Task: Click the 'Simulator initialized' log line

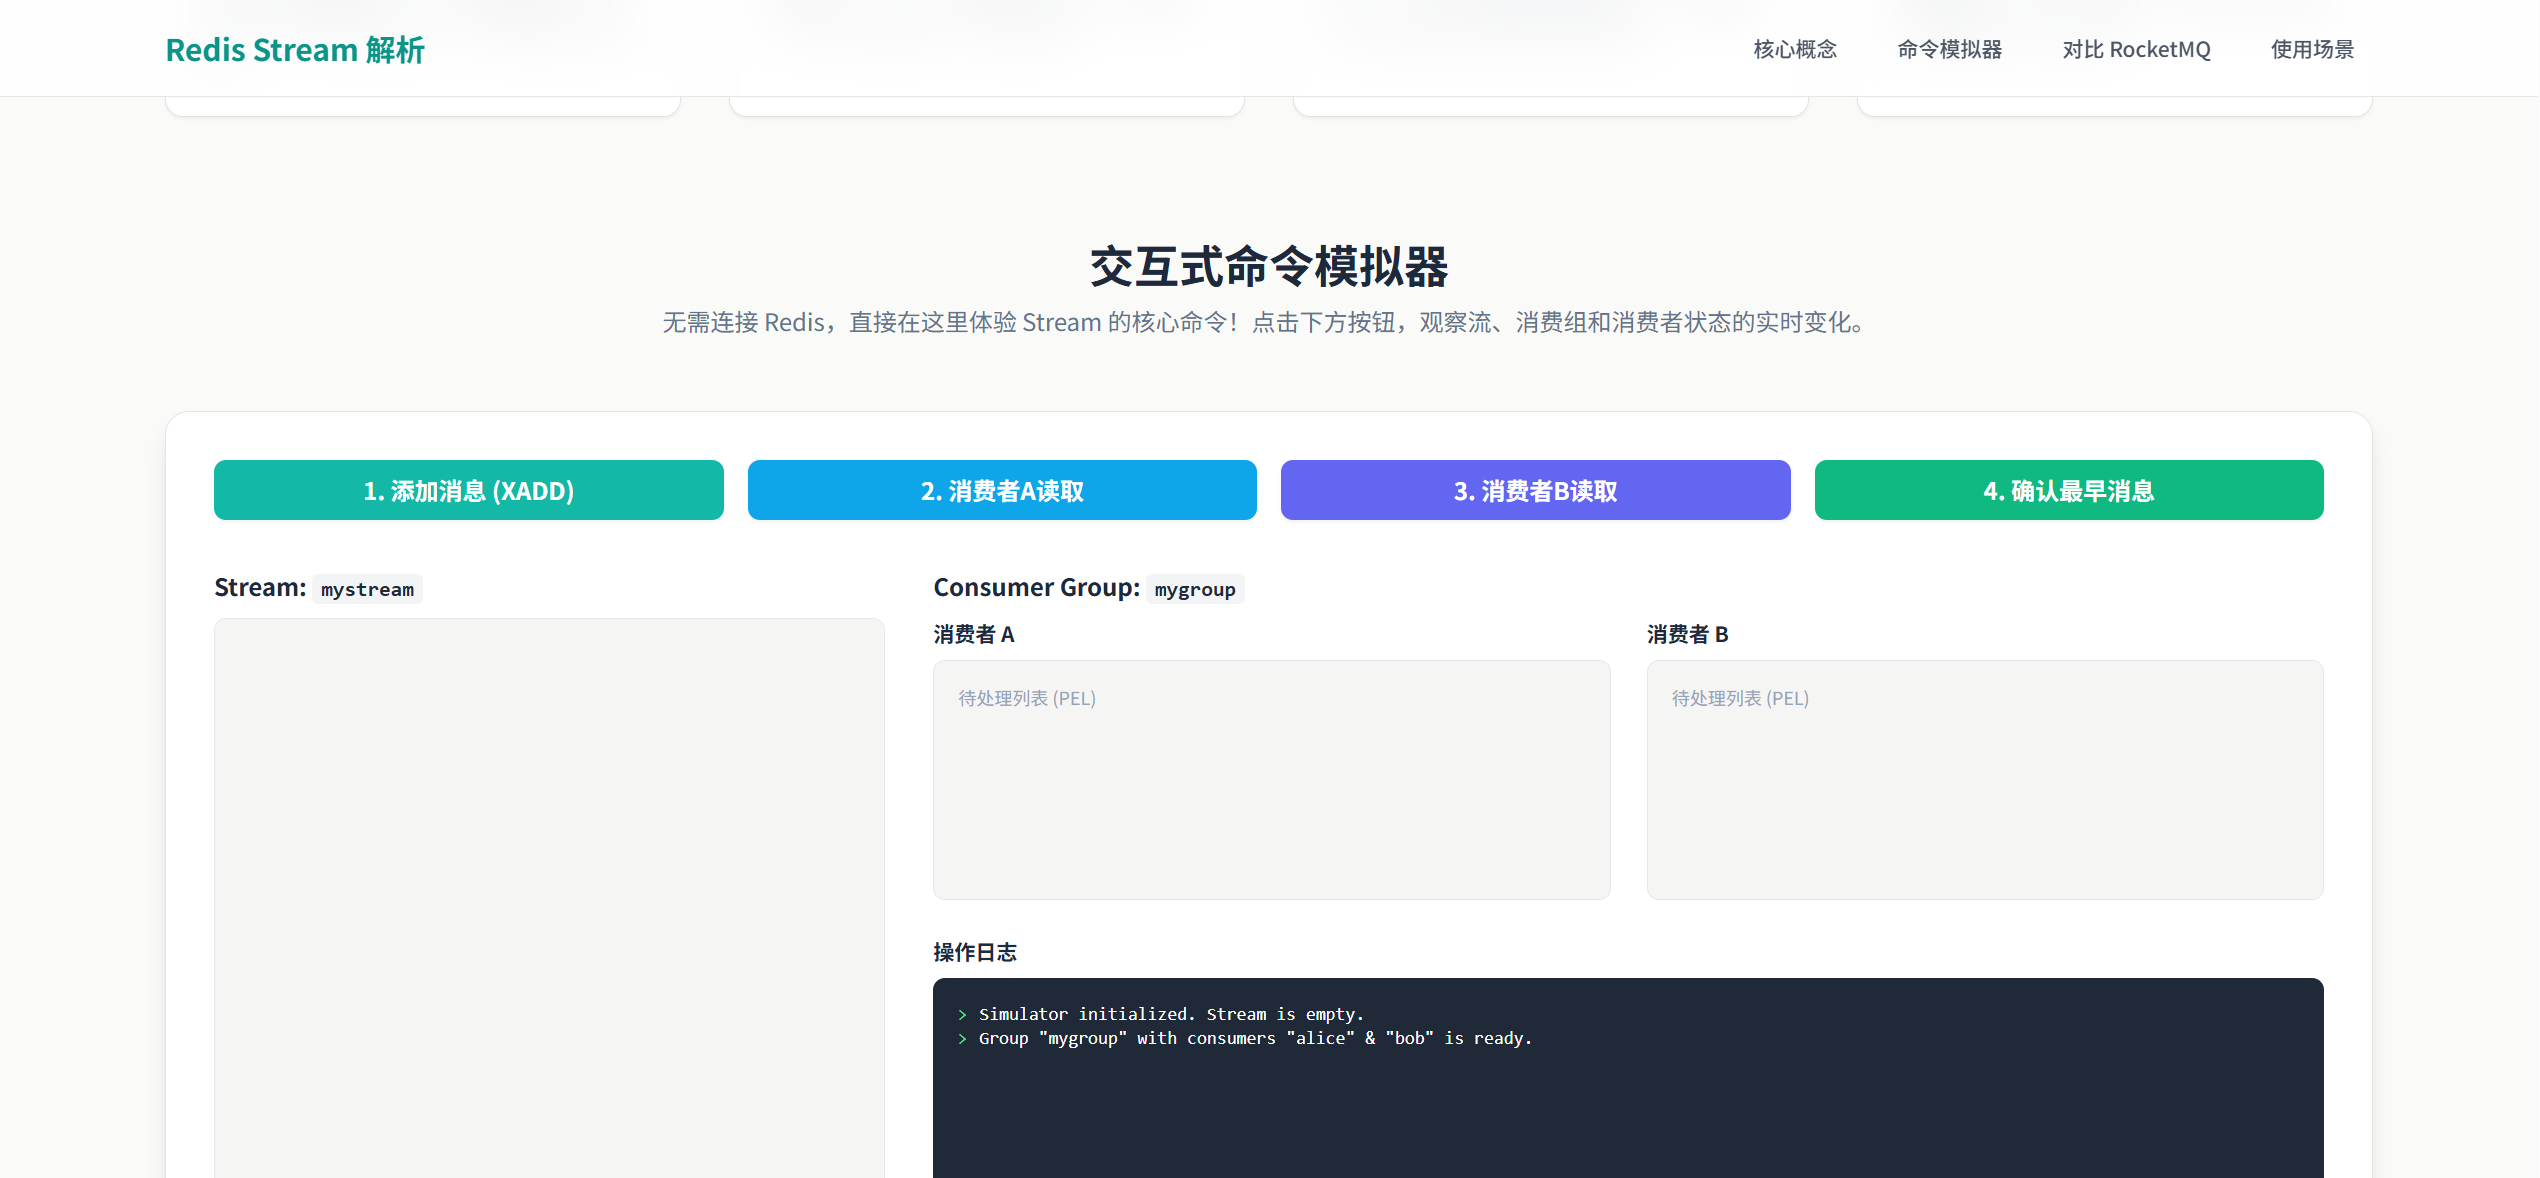Action: click(x=1171, y=1014)
